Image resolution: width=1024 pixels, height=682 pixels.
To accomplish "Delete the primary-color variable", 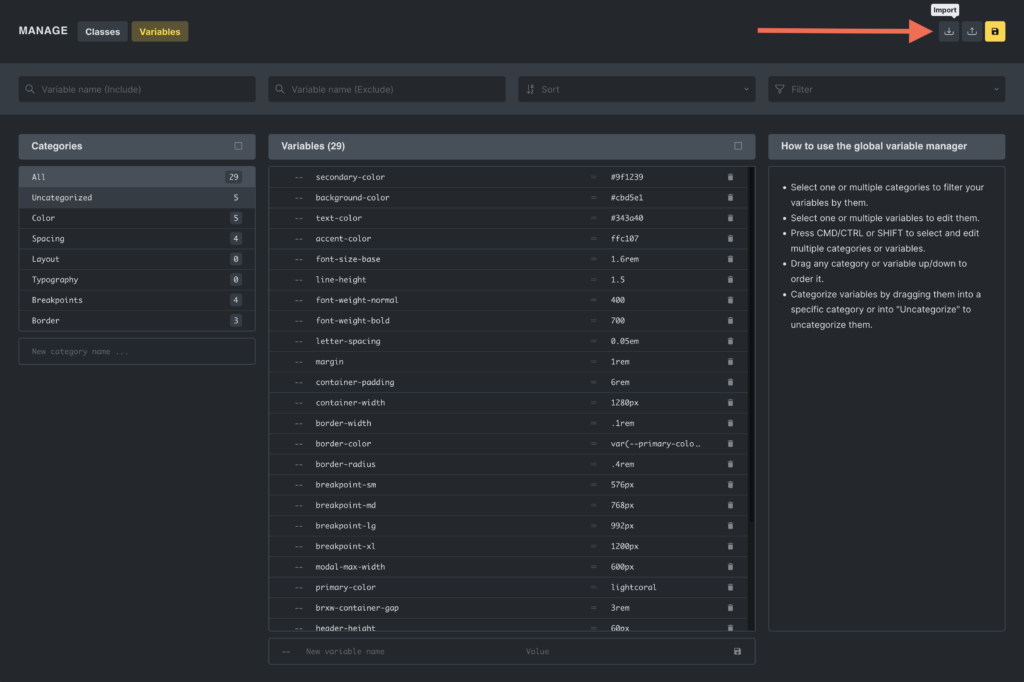I will pyautogui.click(x=730, y=587).
